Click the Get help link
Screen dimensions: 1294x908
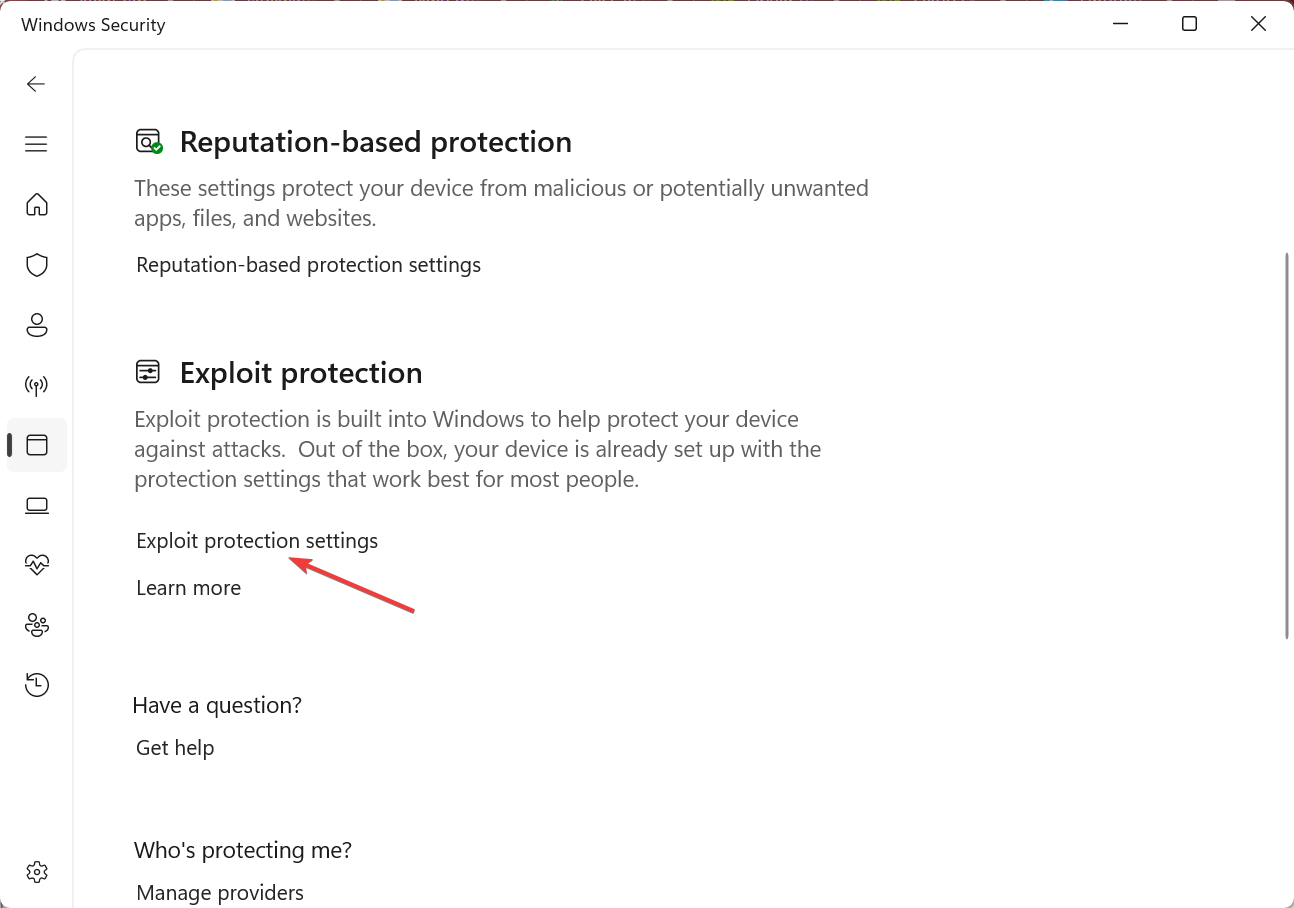[x=175, y=748]
